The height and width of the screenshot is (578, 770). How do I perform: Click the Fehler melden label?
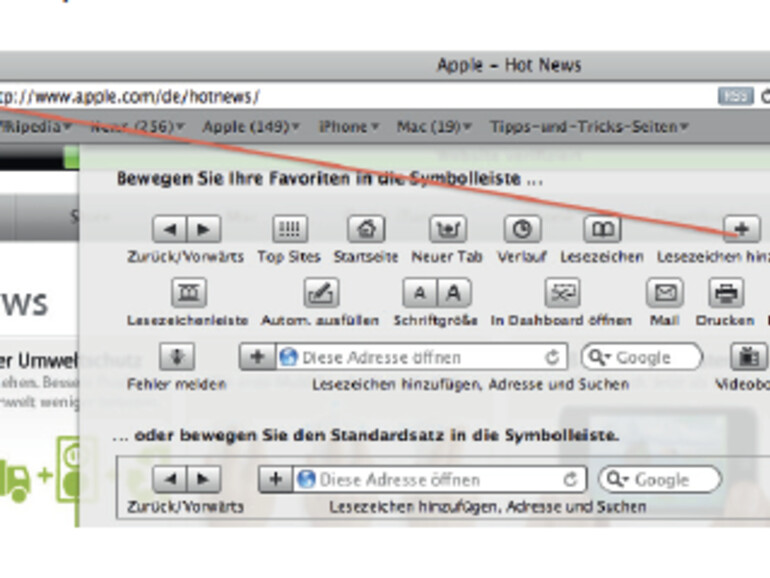(x=177, y=384)
